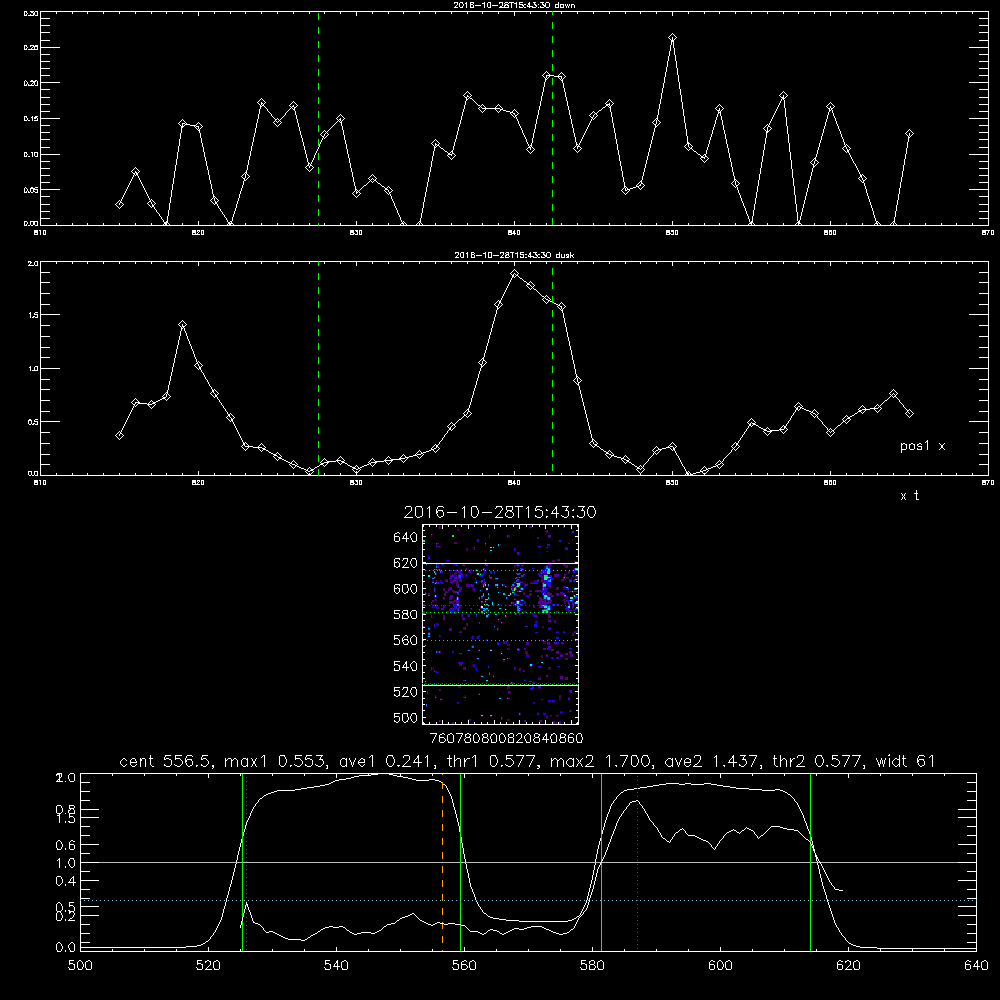The width and height of the screenshot is (1000, 1000).
Task: Click the right green dashed line in dusk plot
Action: tap(552, 369)
